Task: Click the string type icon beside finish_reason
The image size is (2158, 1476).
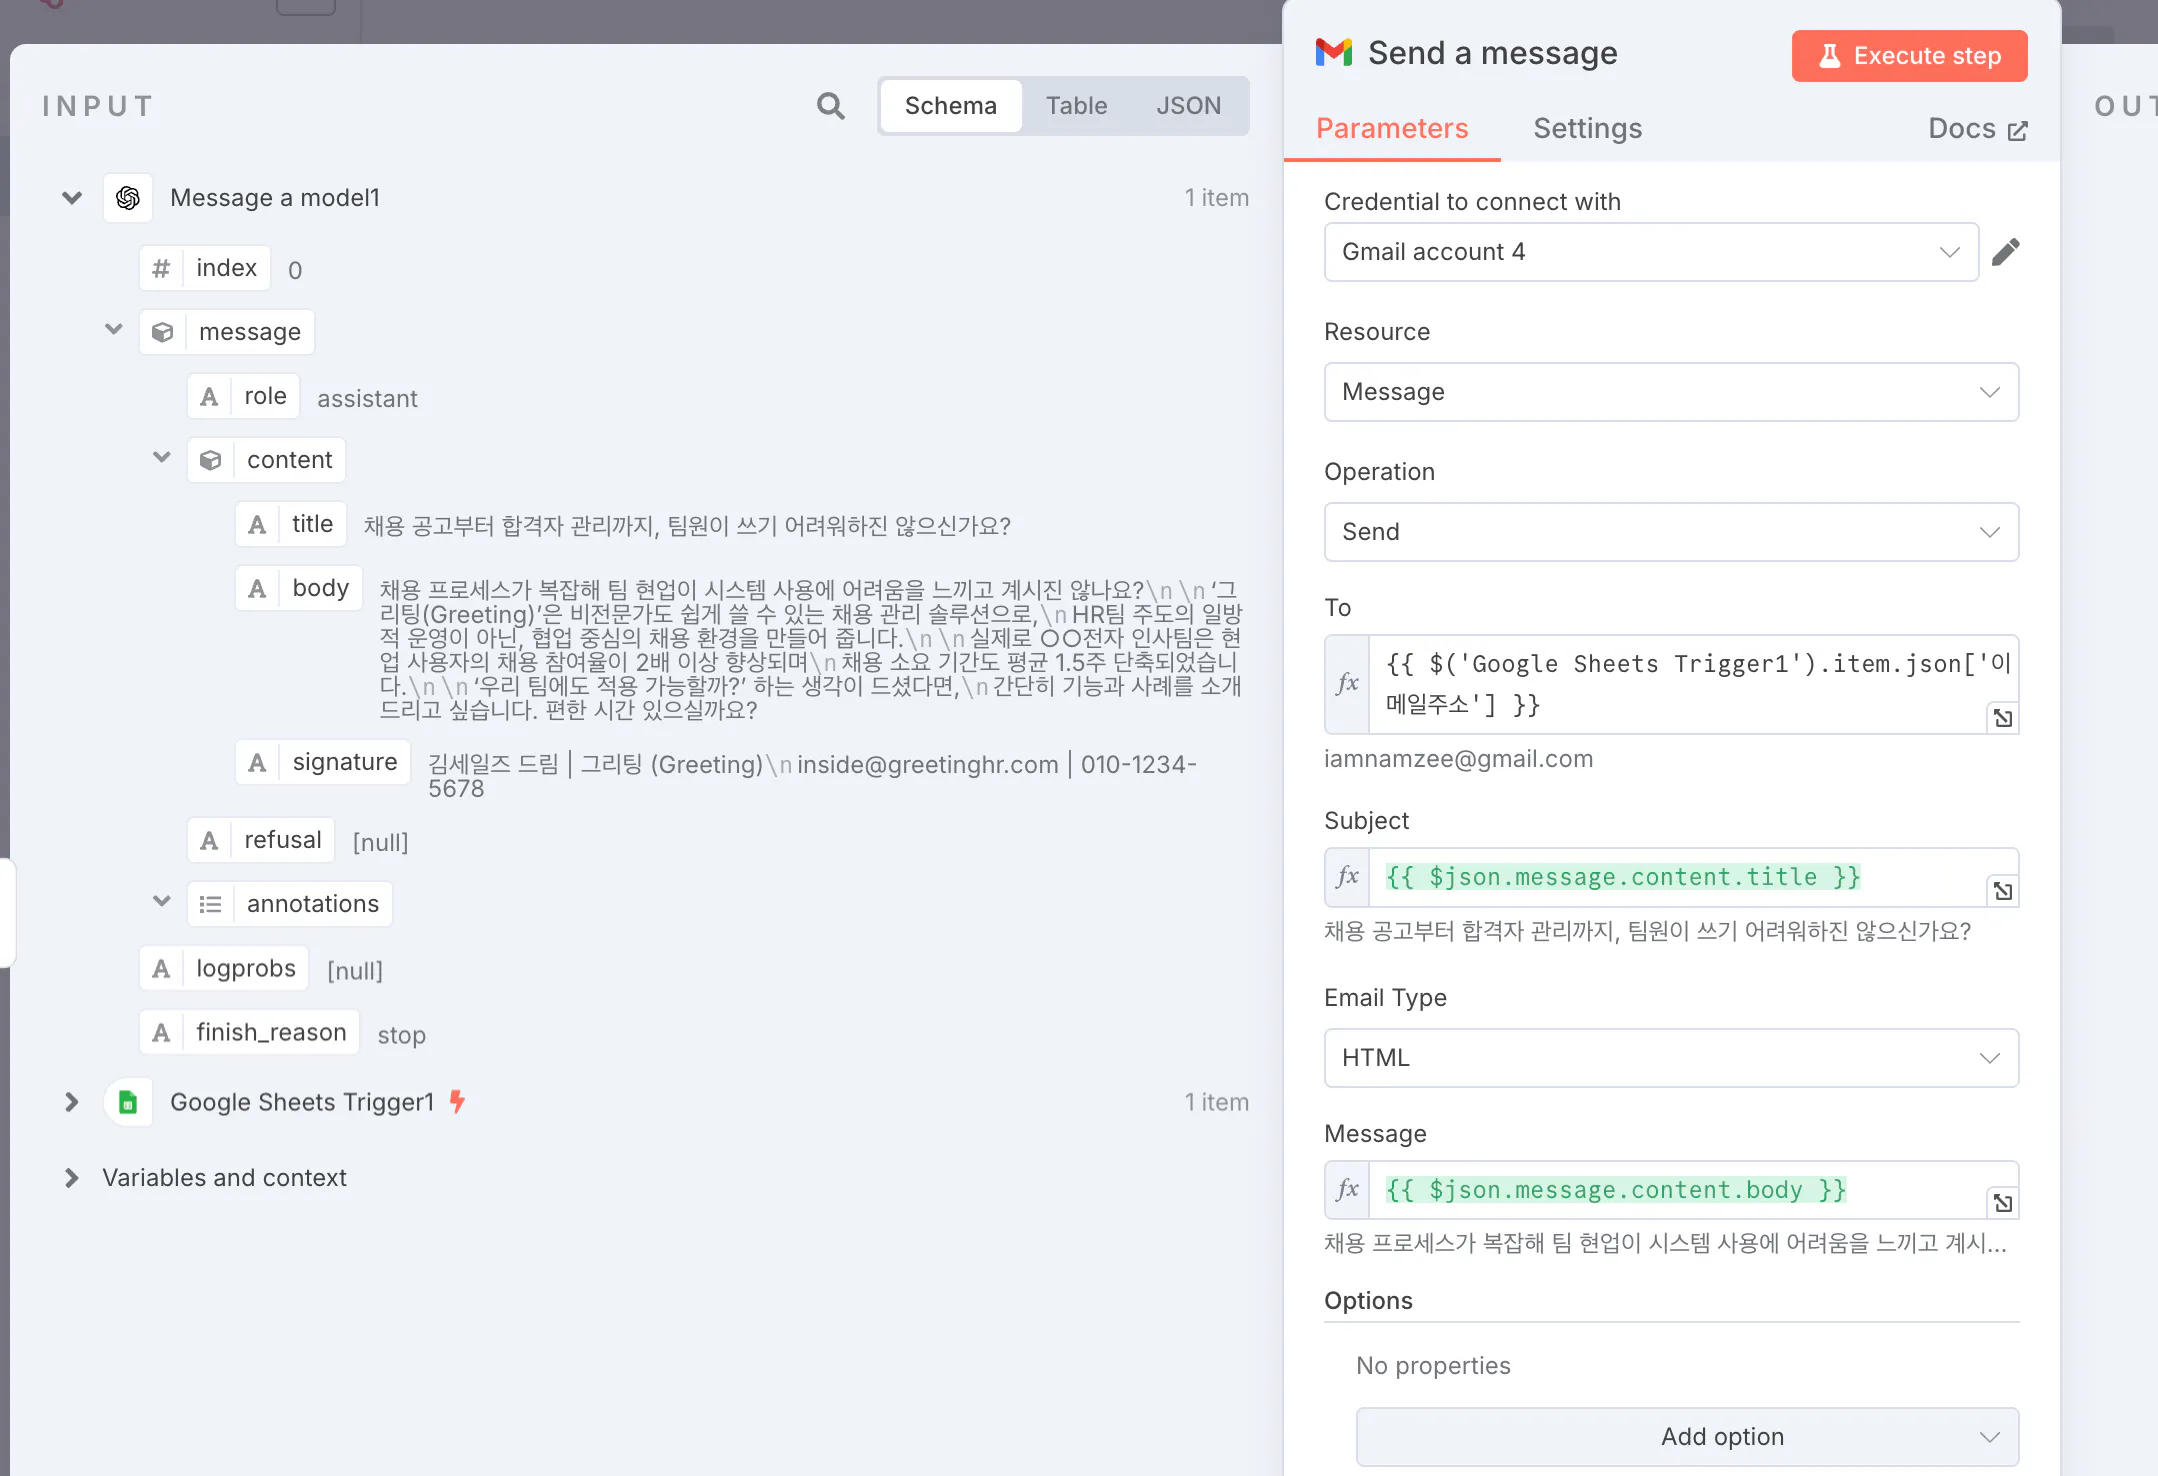Action: [161, 1032]
